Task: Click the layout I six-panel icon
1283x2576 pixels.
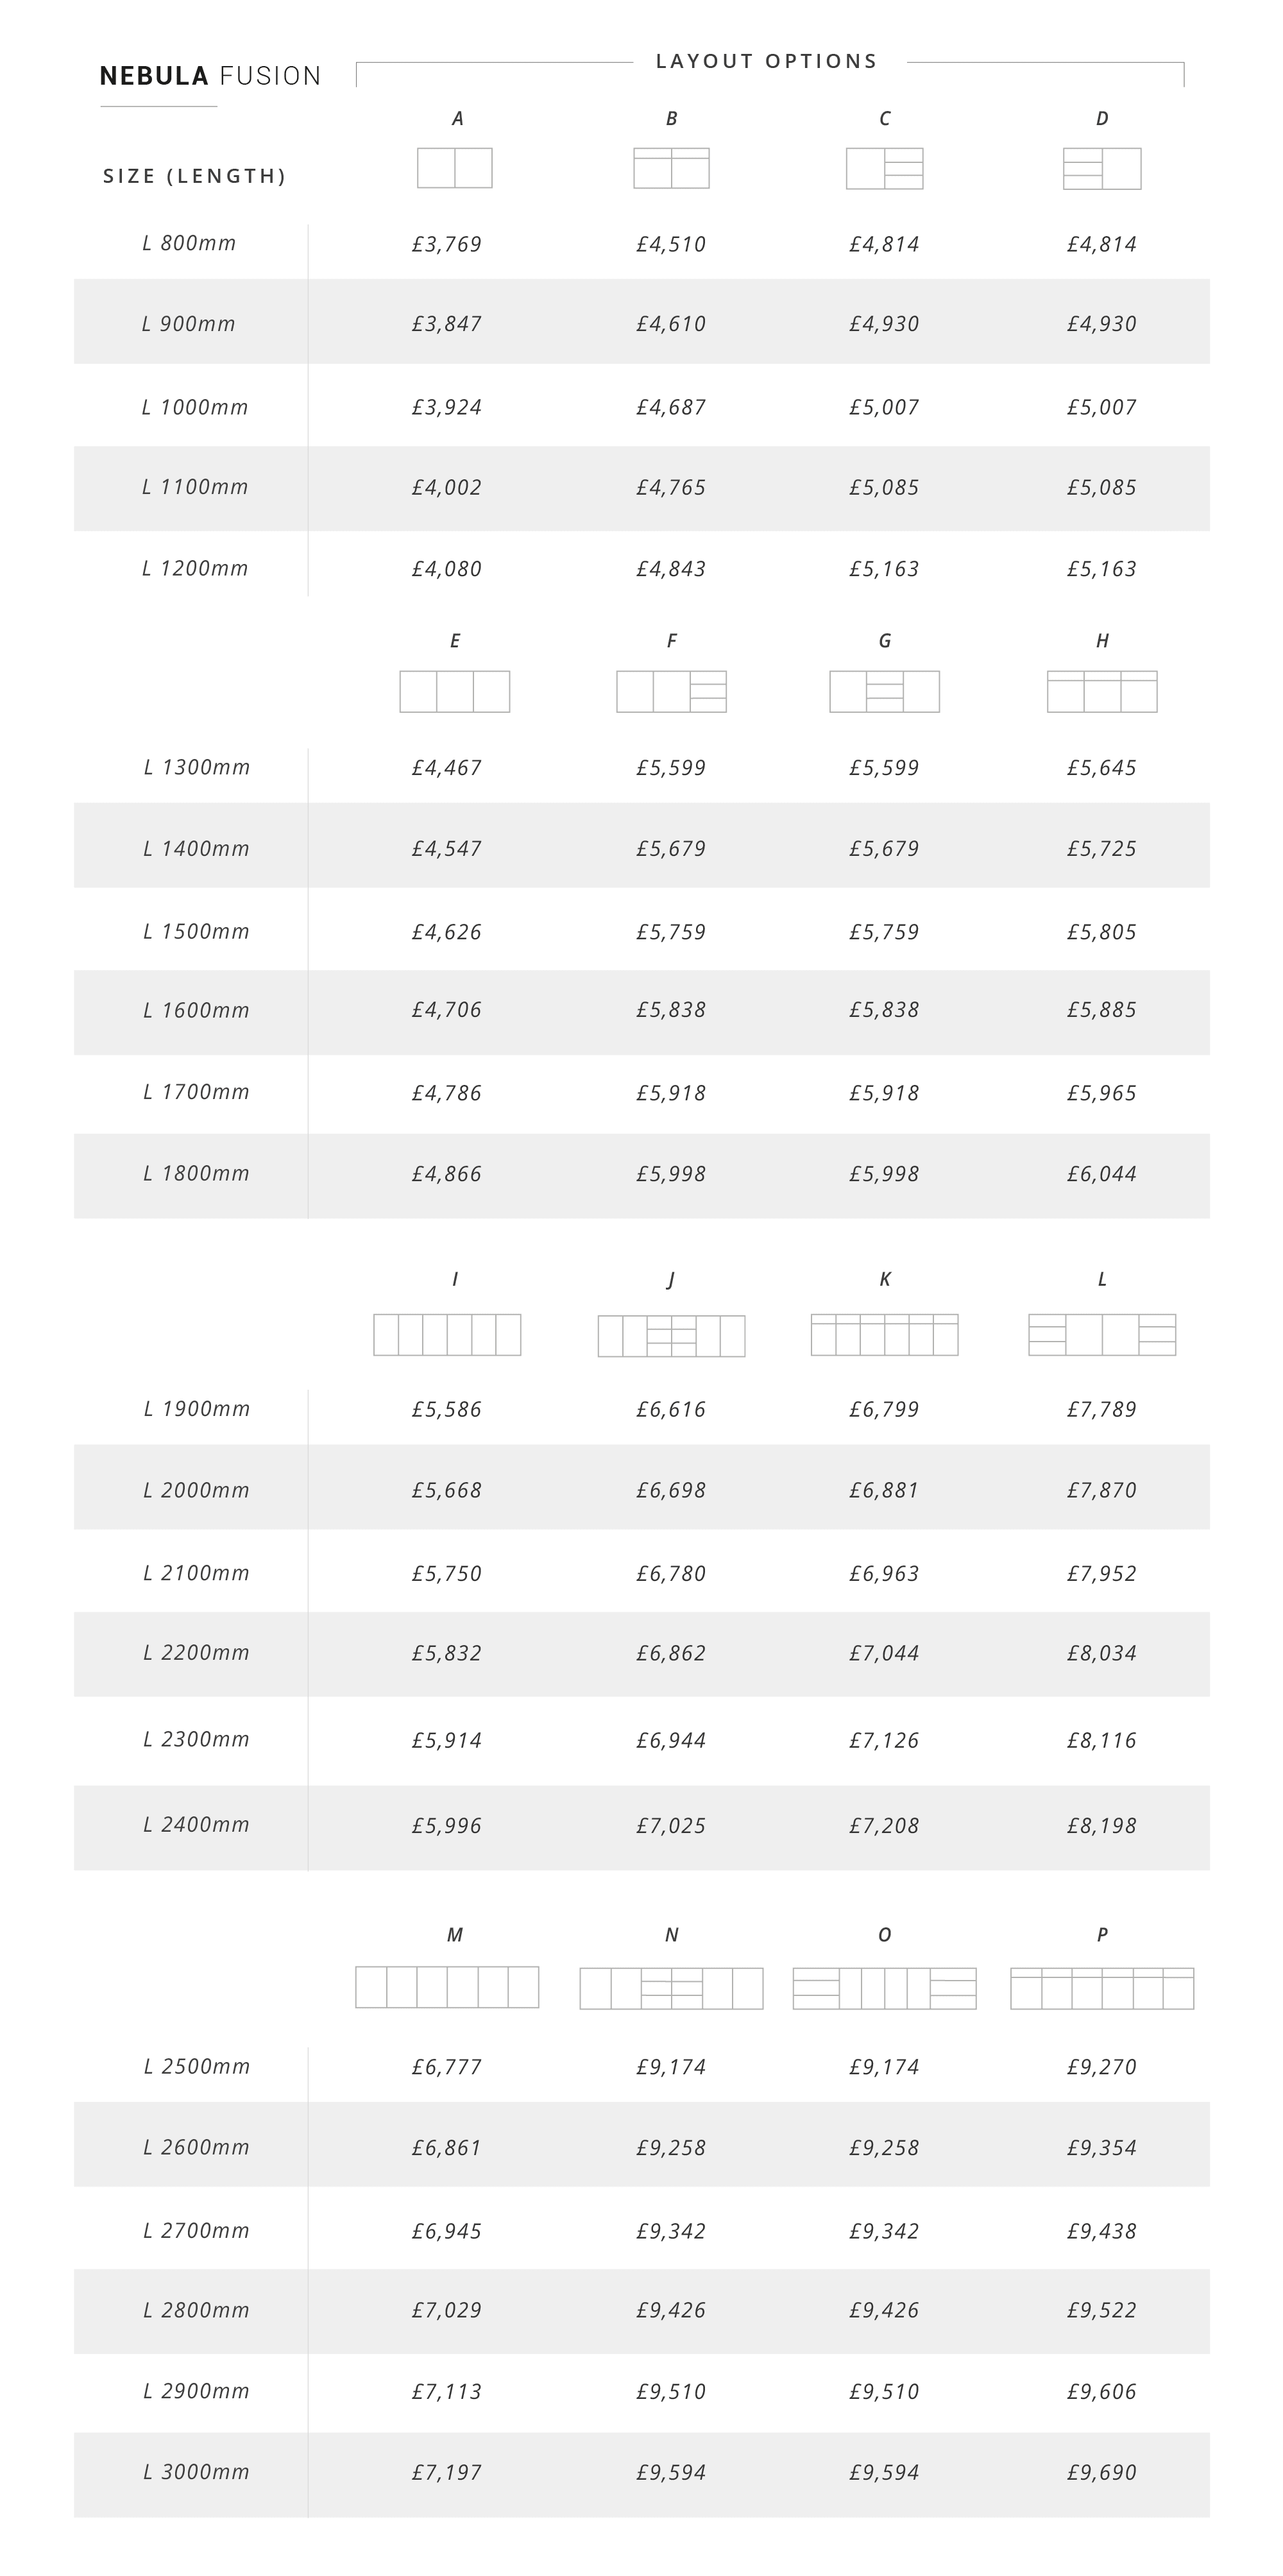Action: click(x=447, y=1334)
